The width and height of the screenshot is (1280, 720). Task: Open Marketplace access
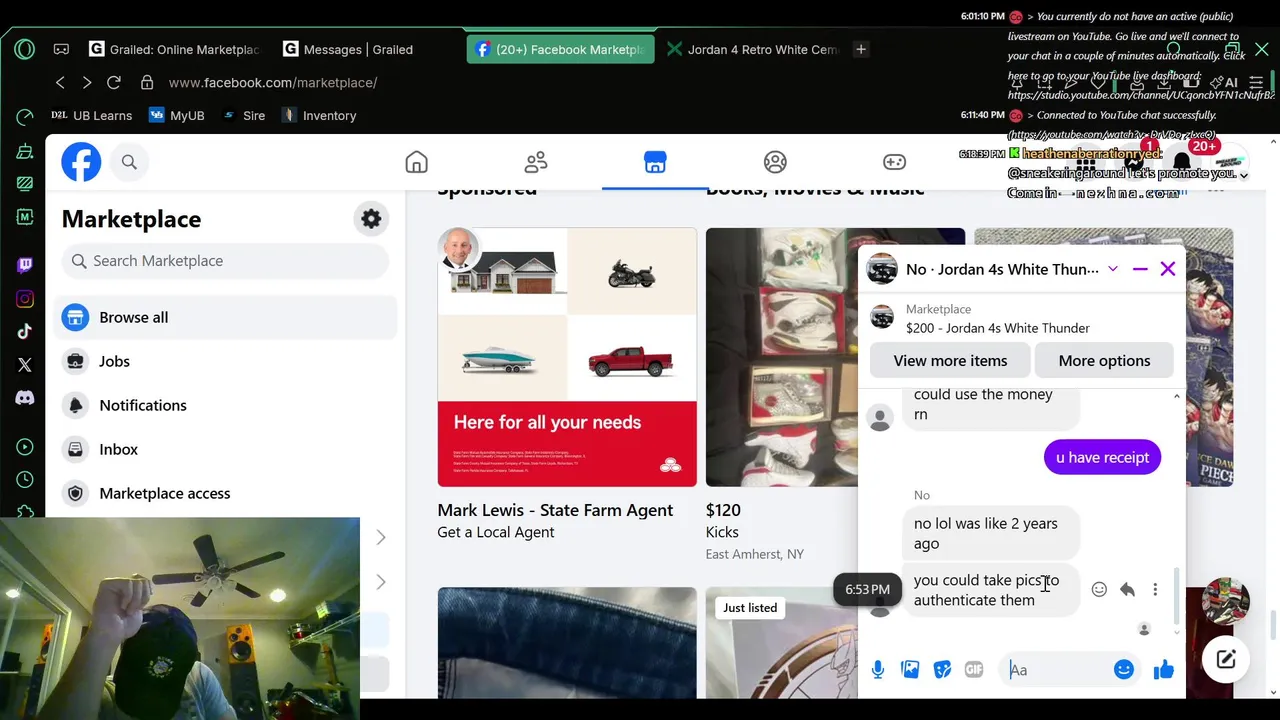[x=226, y=493]
